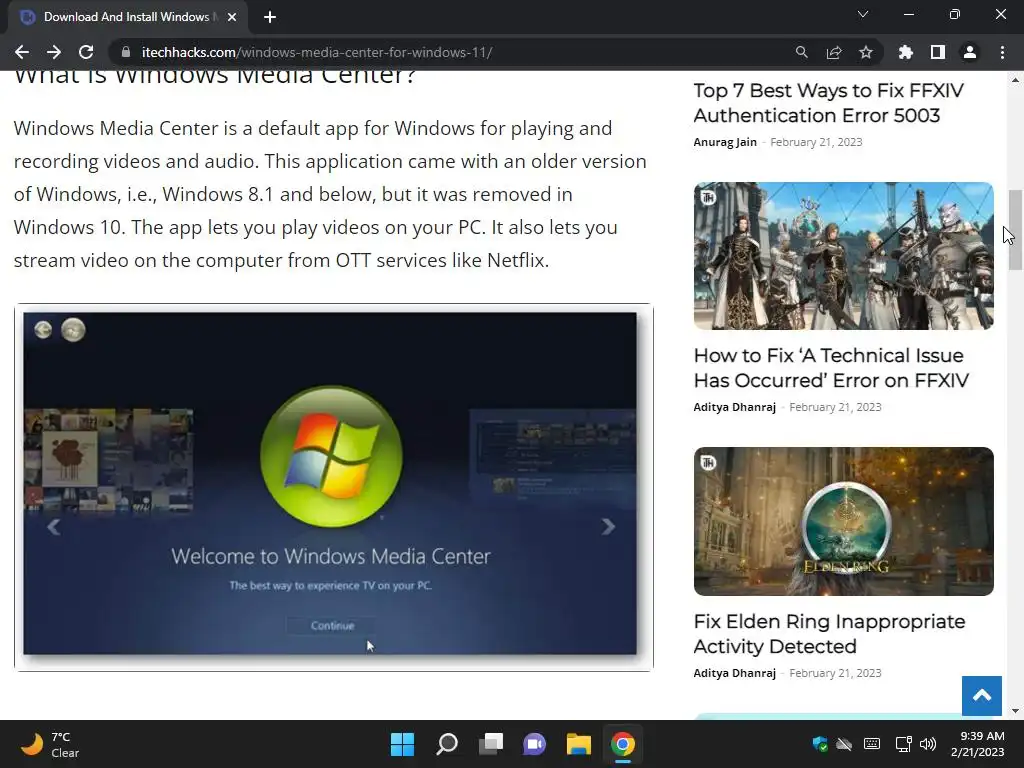Open Chrome extensions puzzle icon

906,52
